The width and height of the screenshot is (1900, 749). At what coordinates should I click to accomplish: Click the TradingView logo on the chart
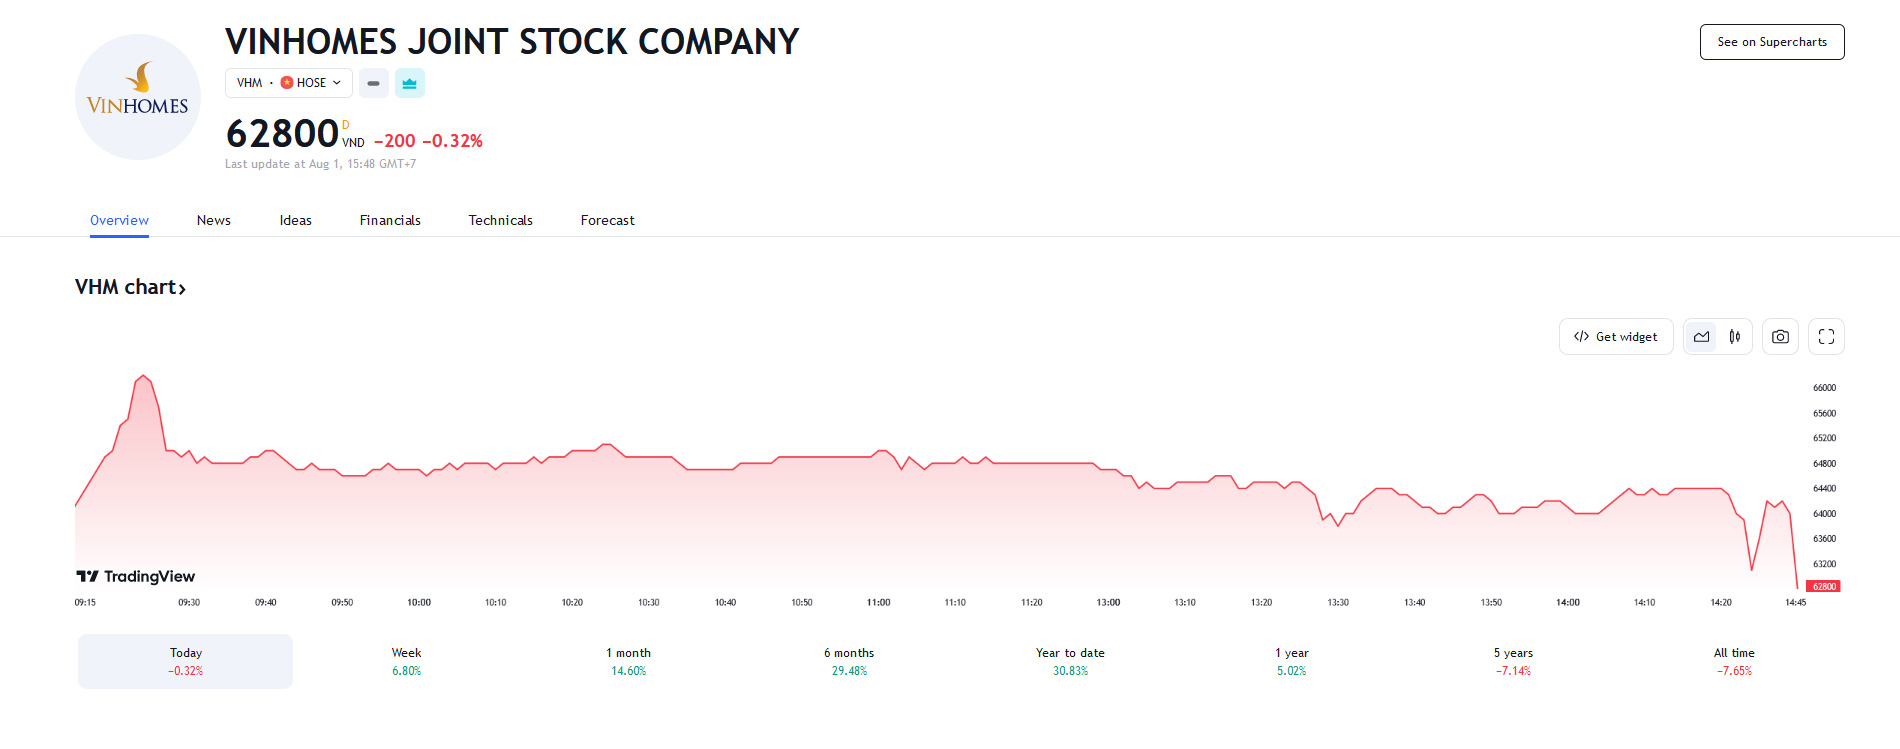click(136, 576)
